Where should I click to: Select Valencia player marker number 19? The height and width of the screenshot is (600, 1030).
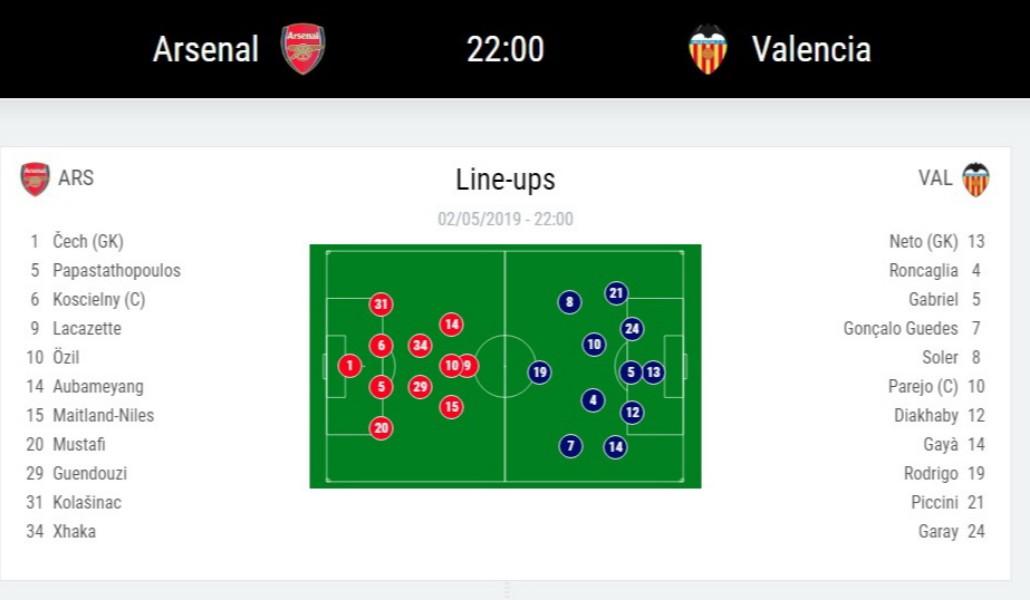[540, 372]
